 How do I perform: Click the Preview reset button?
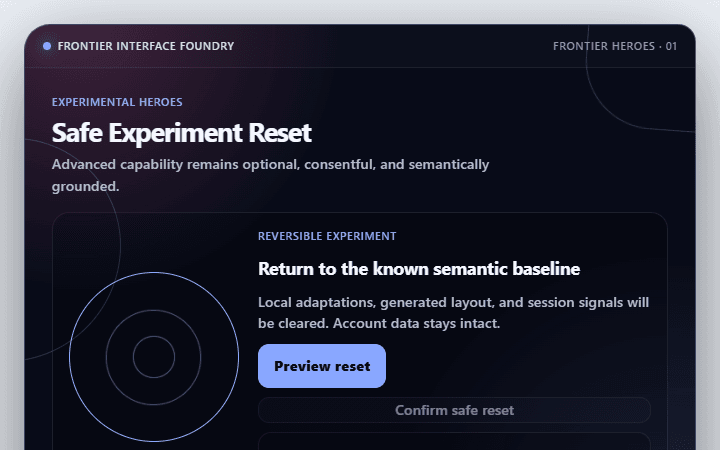(x=322, y=366)
